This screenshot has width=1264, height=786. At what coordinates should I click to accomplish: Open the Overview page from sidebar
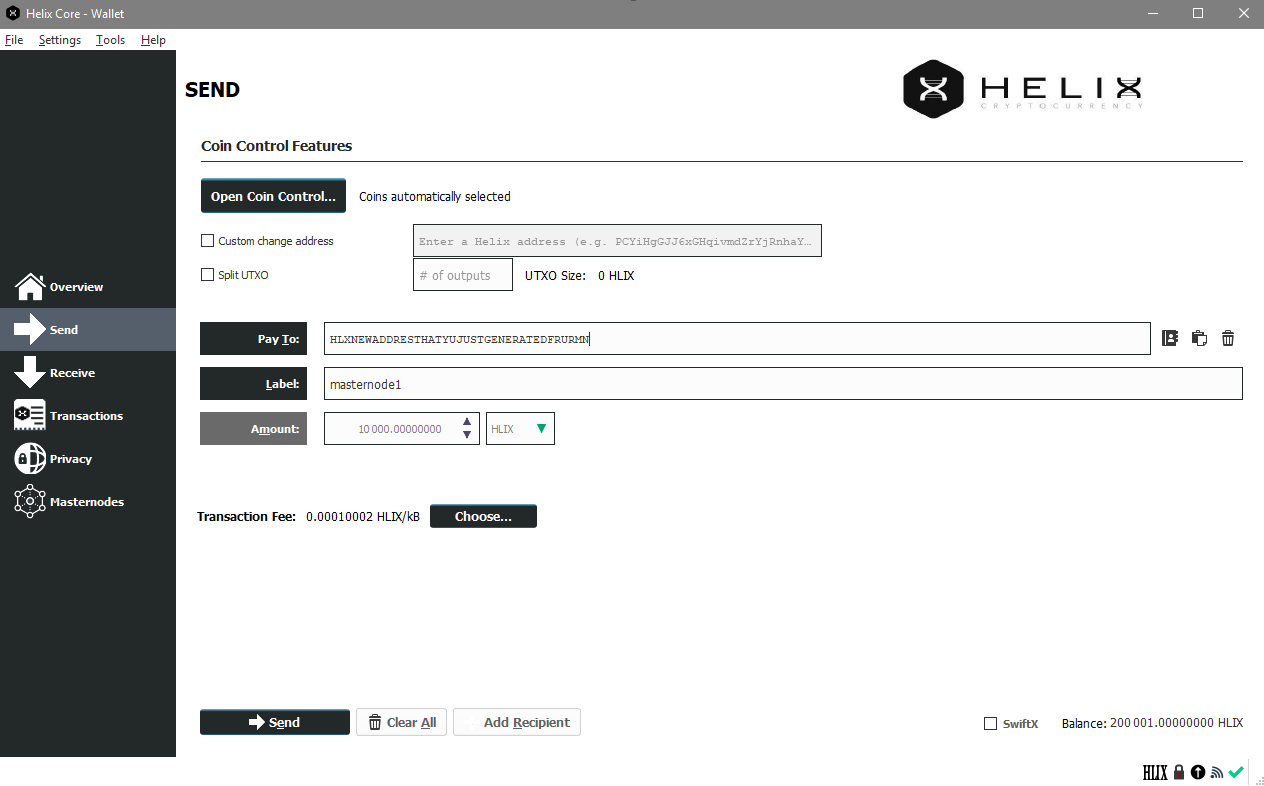point(88,287)
